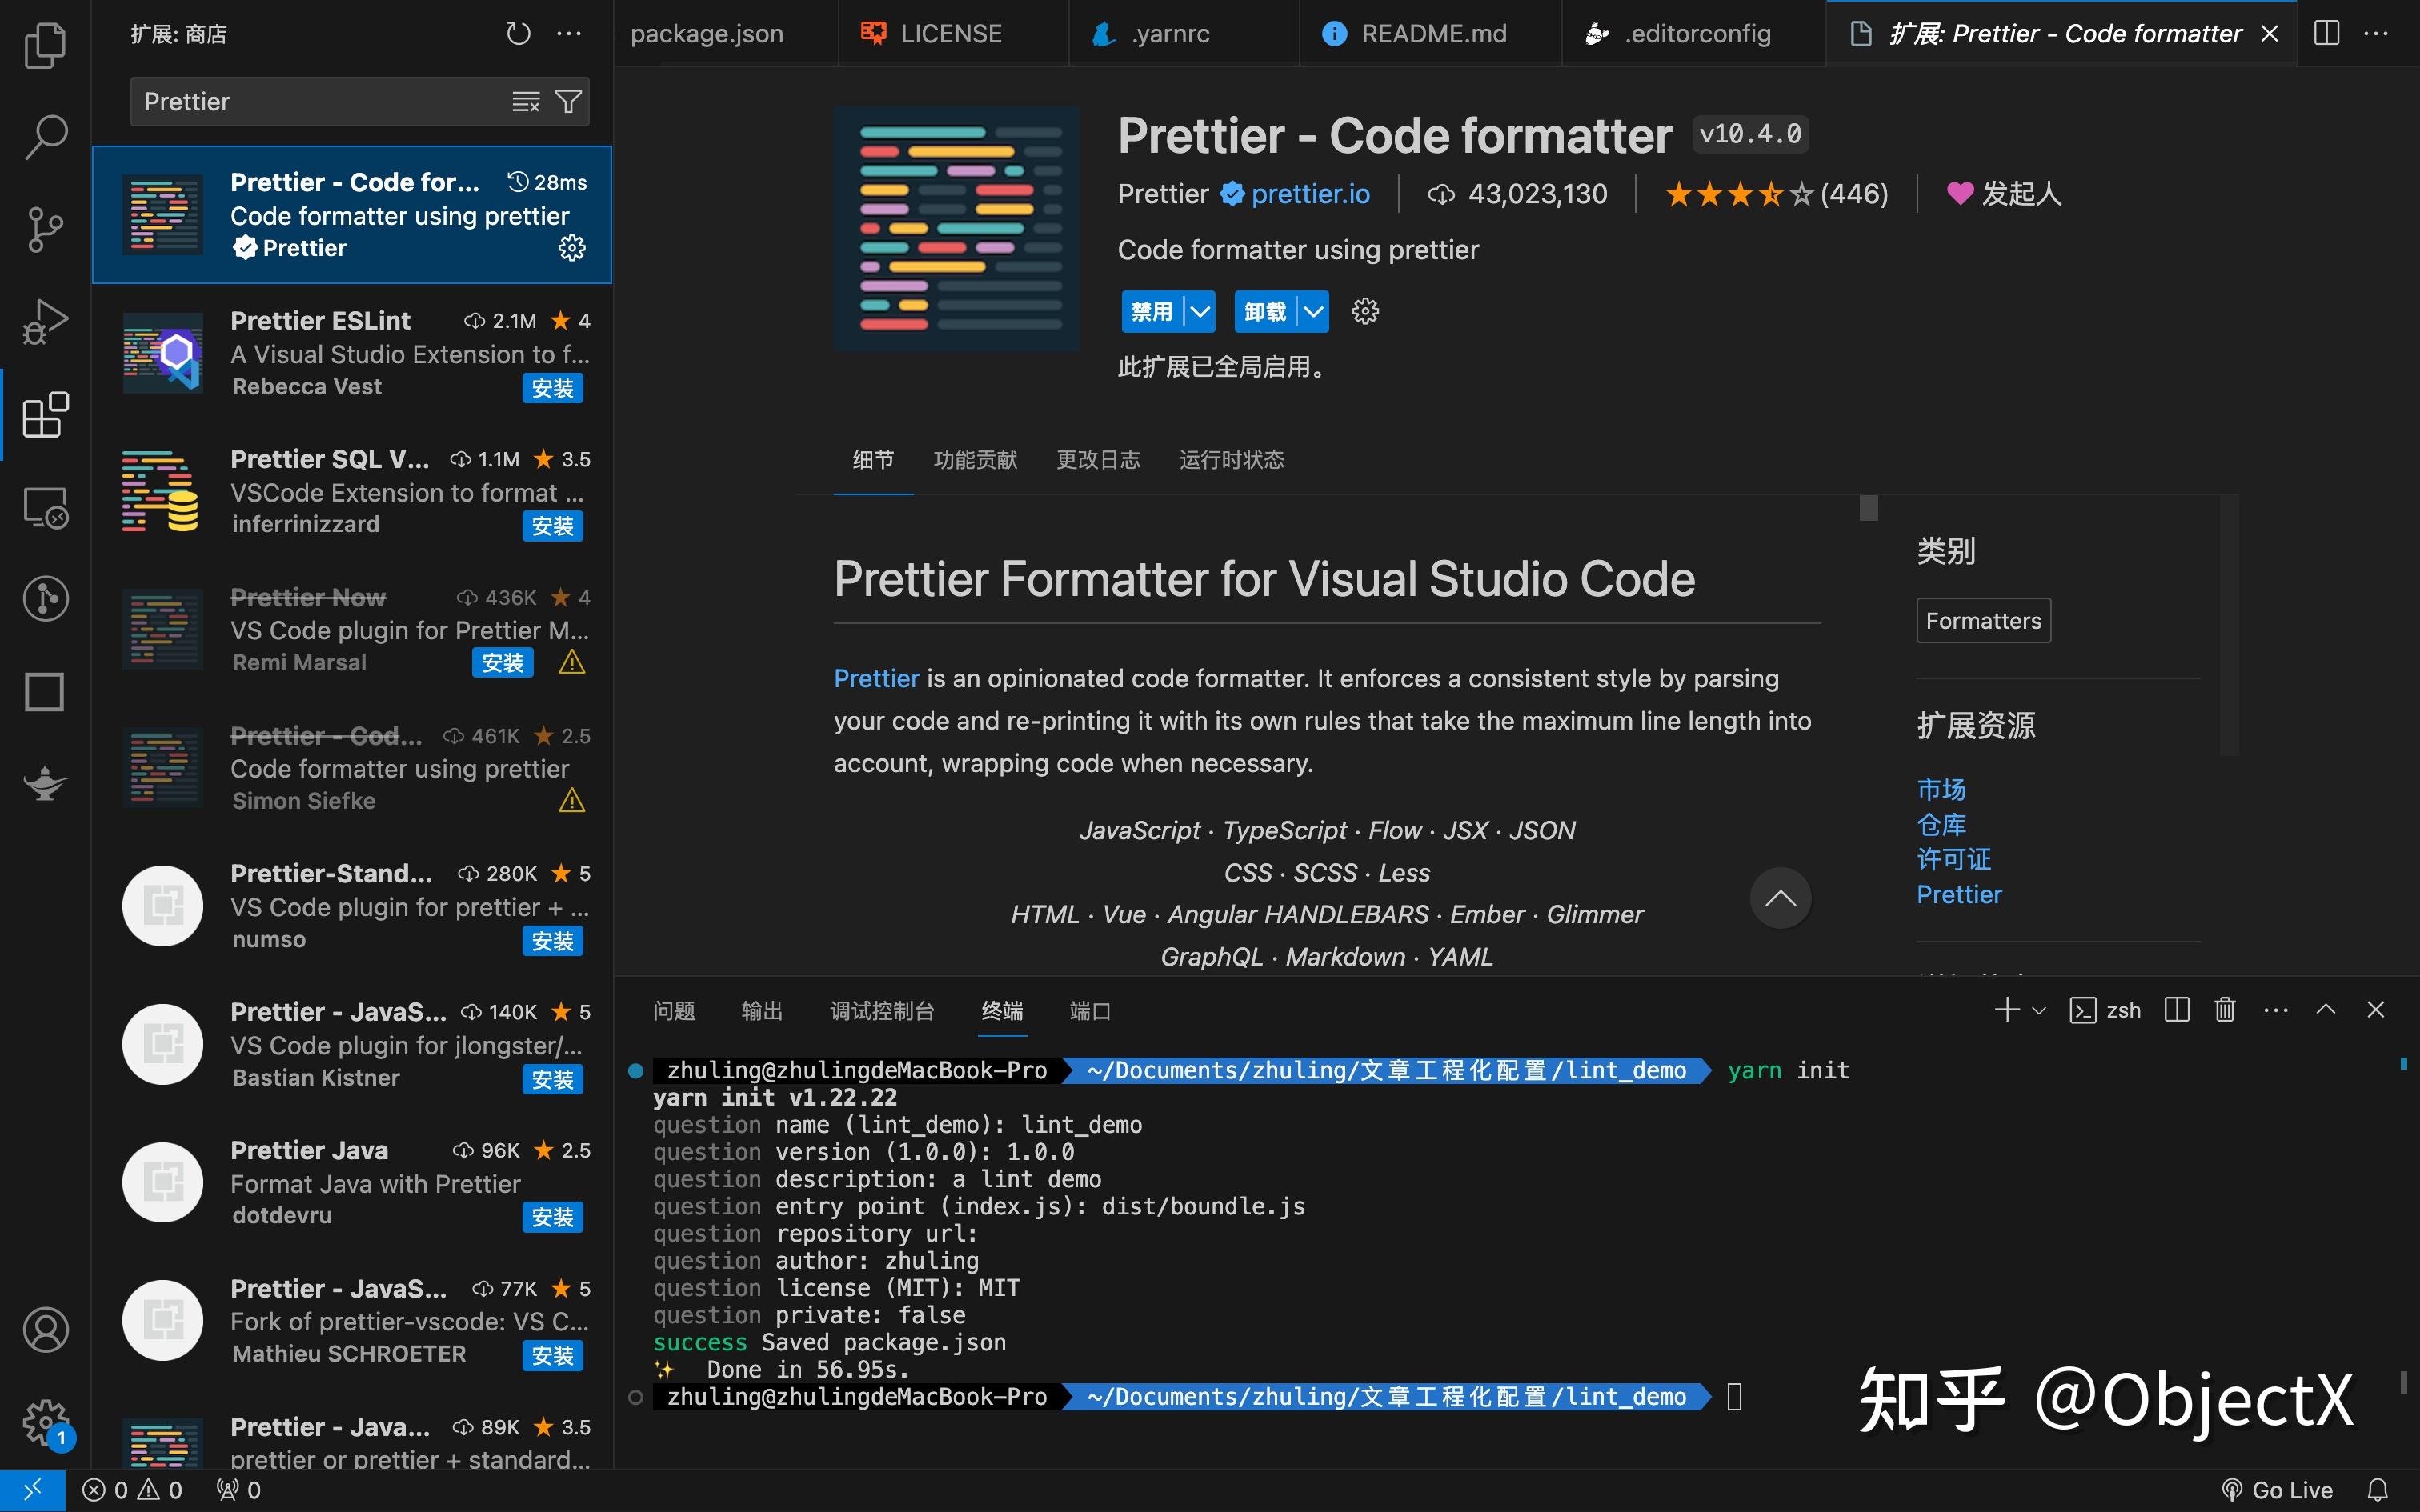Switch to Ports (端口) panel tab
Image resolution: width=2420 pixels, height=1512 pixels.
pos(1089,1011)
